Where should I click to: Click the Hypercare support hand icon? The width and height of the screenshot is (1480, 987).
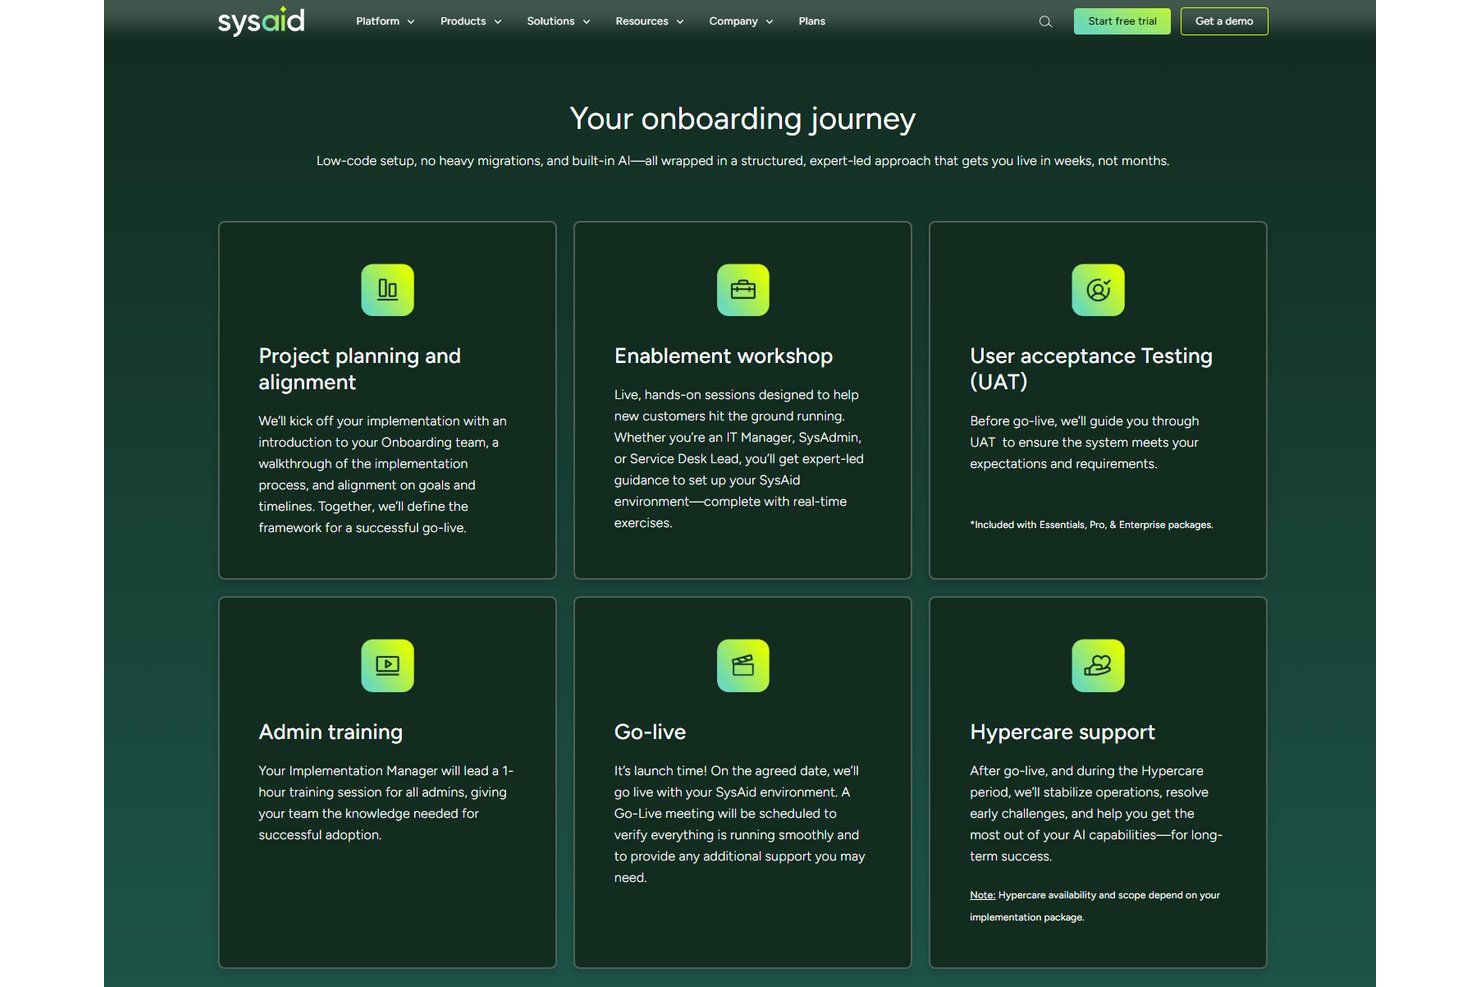1098,666
